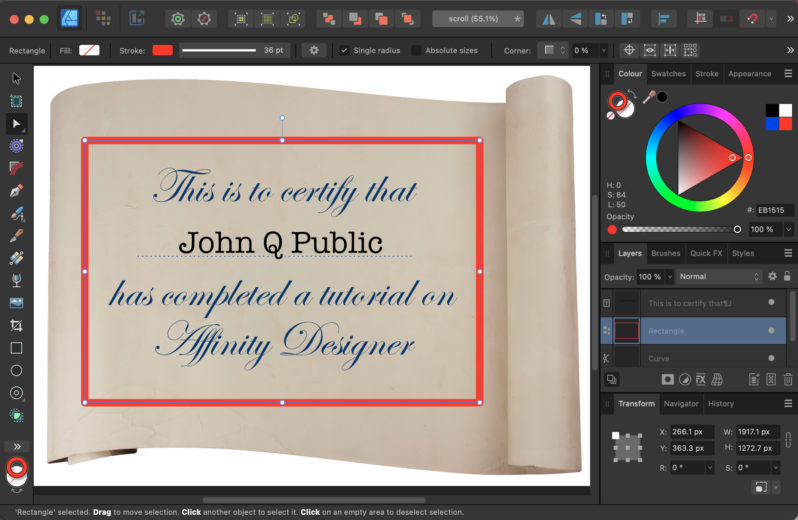This screenshot has height=520, width=798.
Task: Open the corner radius percentage dropdown
Action: click(603, 50)
